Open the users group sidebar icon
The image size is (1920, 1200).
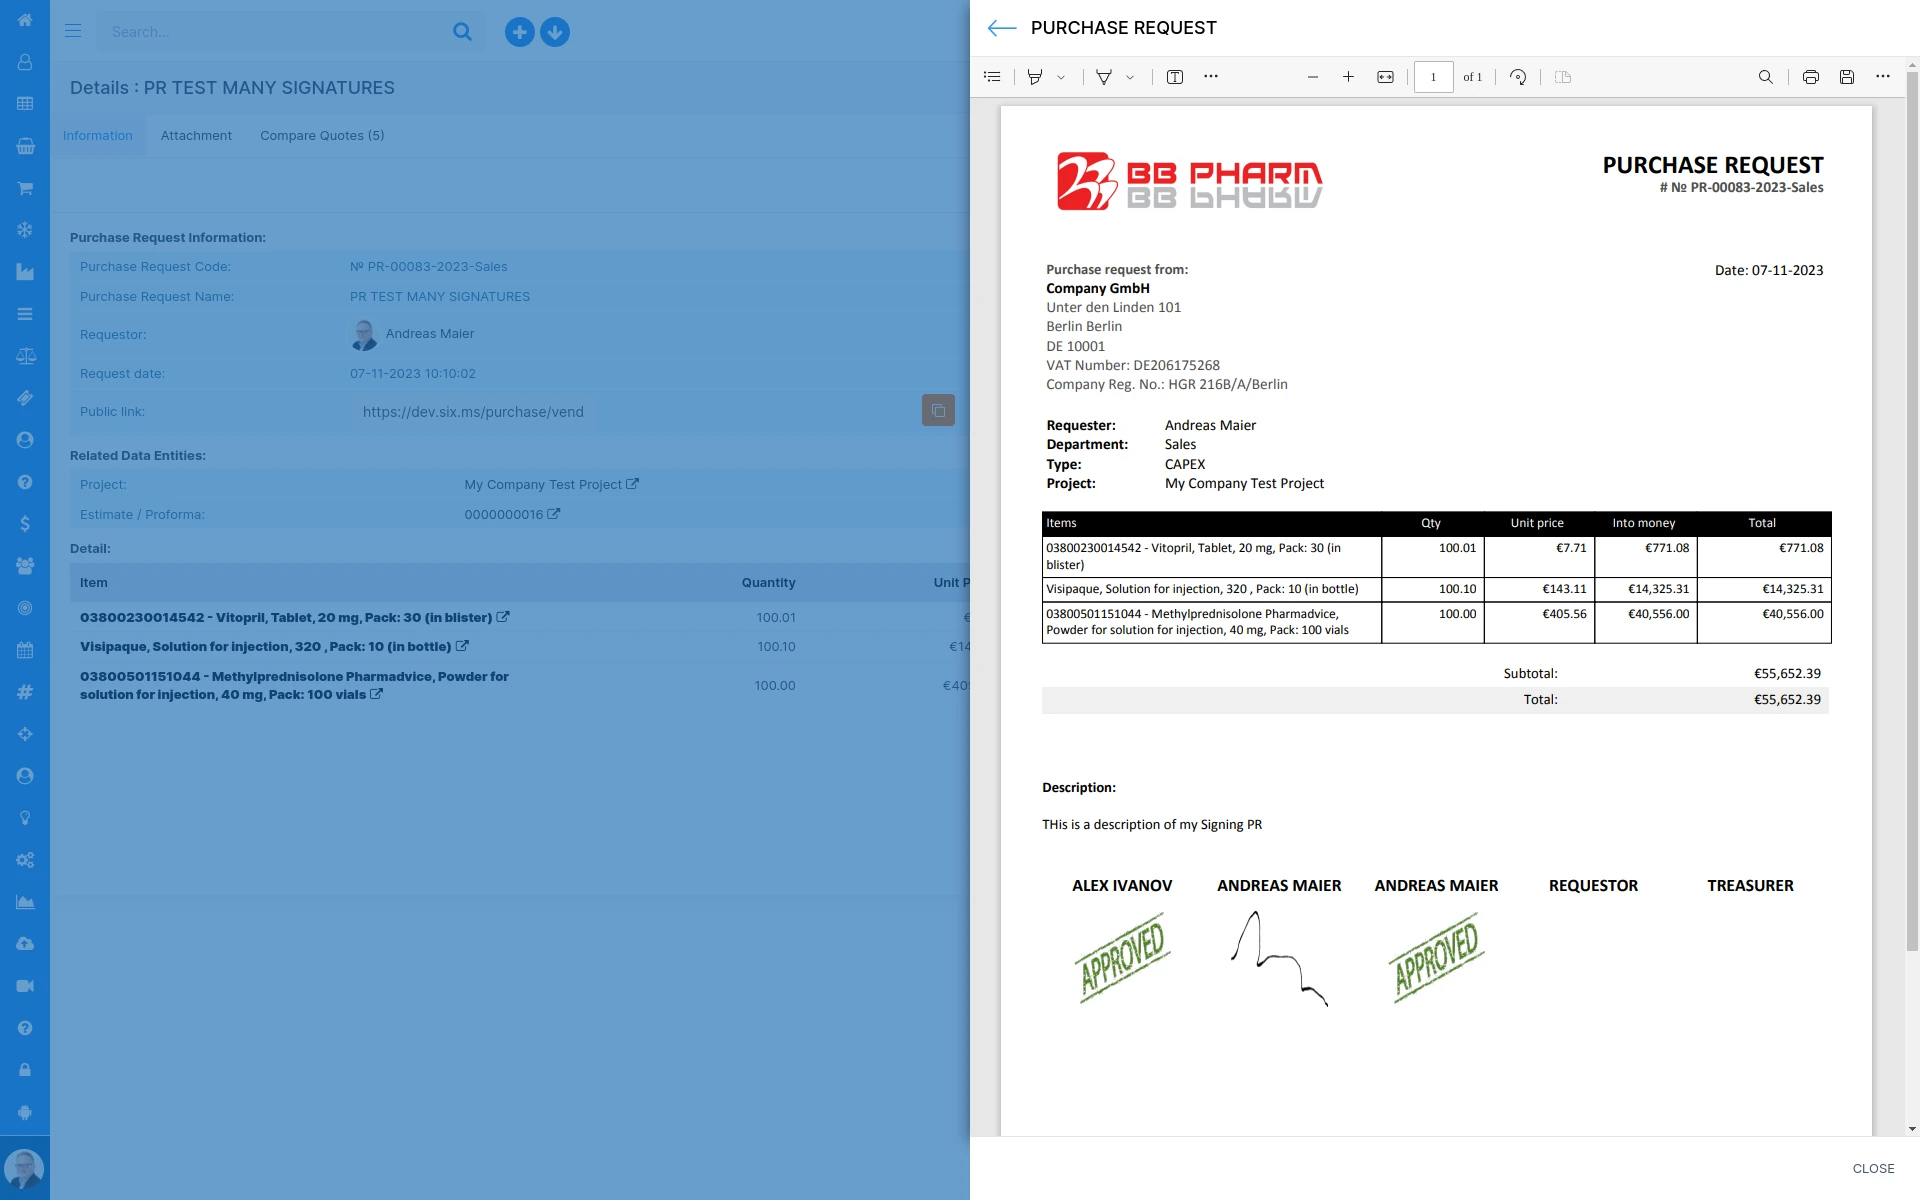(25, 566)
